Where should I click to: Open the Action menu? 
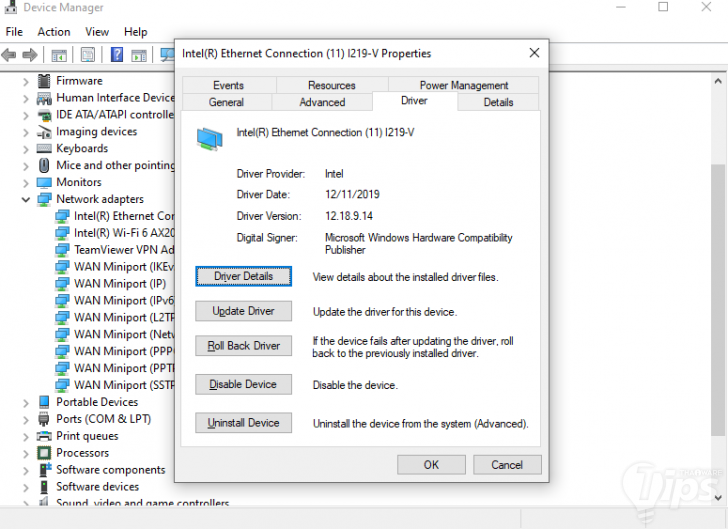click(x=54, y=32)
